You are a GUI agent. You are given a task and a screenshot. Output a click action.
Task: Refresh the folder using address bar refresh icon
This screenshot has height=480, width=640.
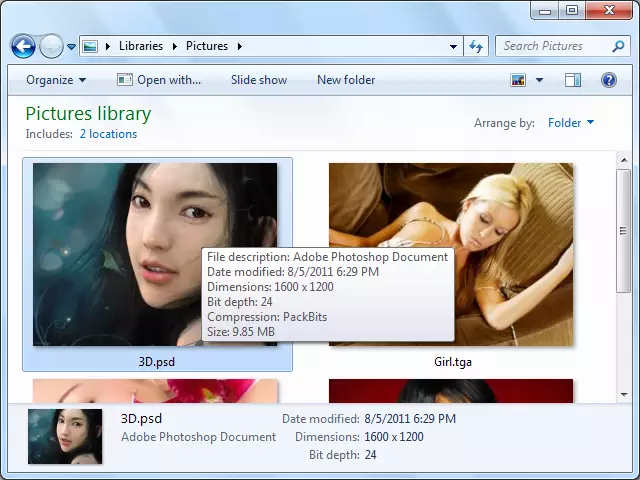[x=476, y=46]
